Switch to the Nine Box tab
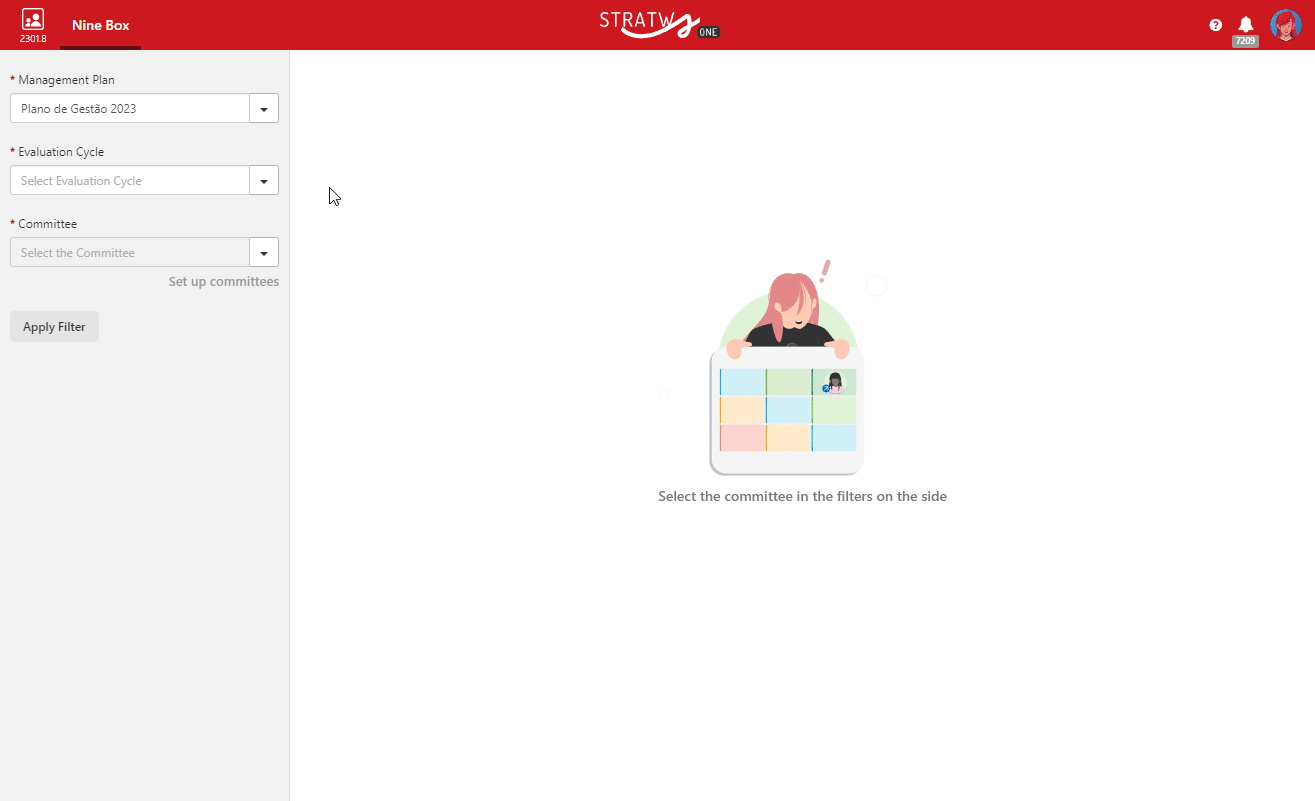The image size is (1315, 801). click(x=100, y=25)
